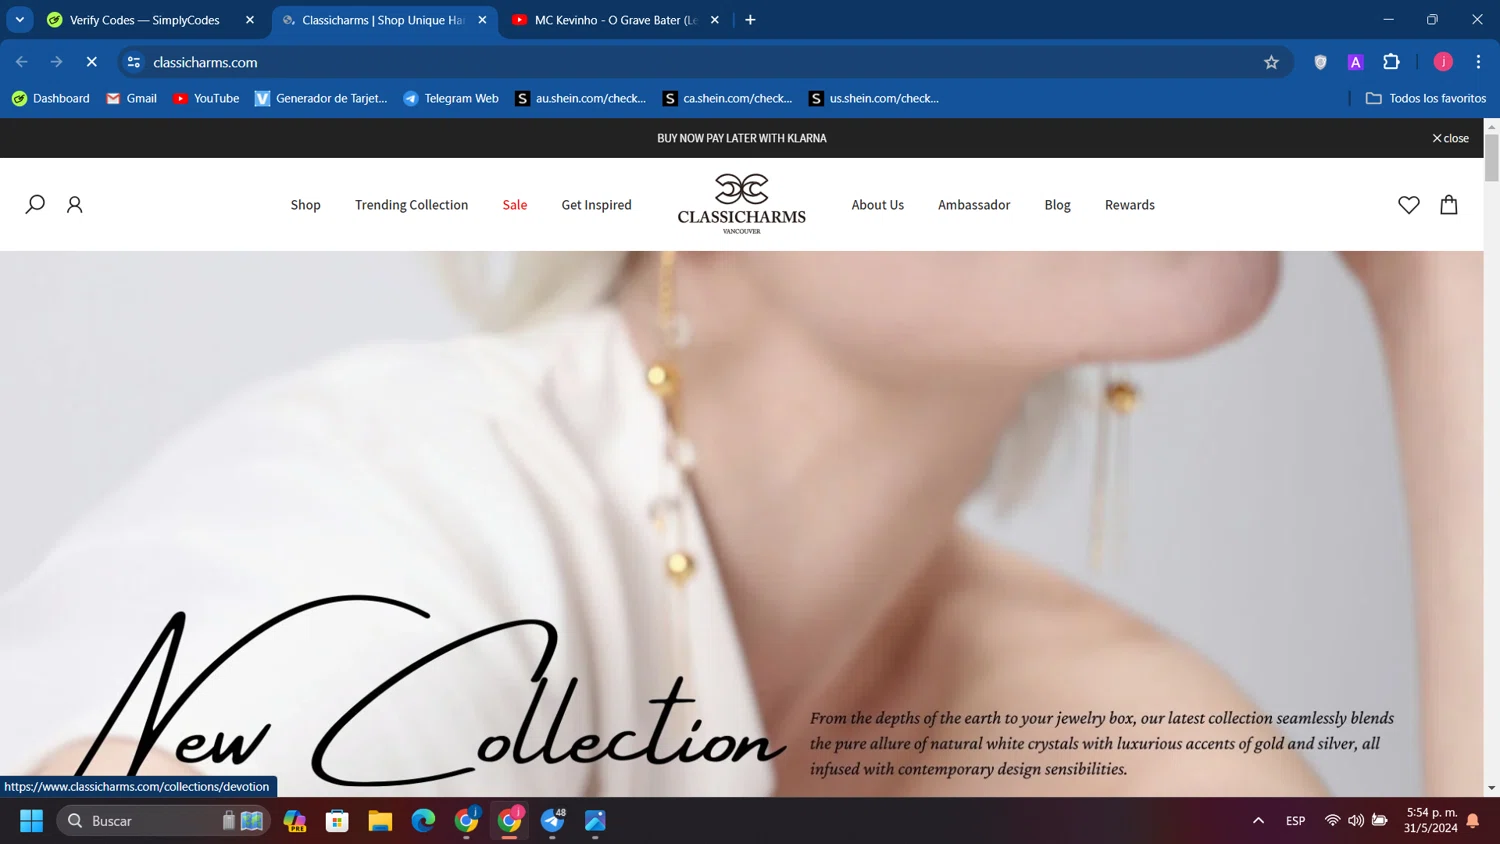Screen dimensions: 1500x844
Task: Launch Microsoft Edge from the taskbar
Action: tap(423, 821)
